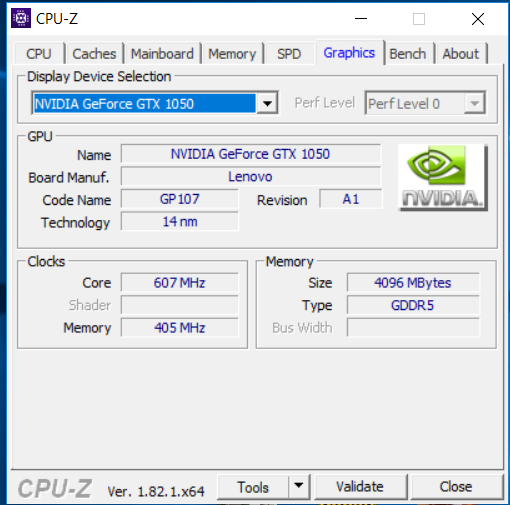
Task: Click the Close button at bottom
Action: click(456, 487)
